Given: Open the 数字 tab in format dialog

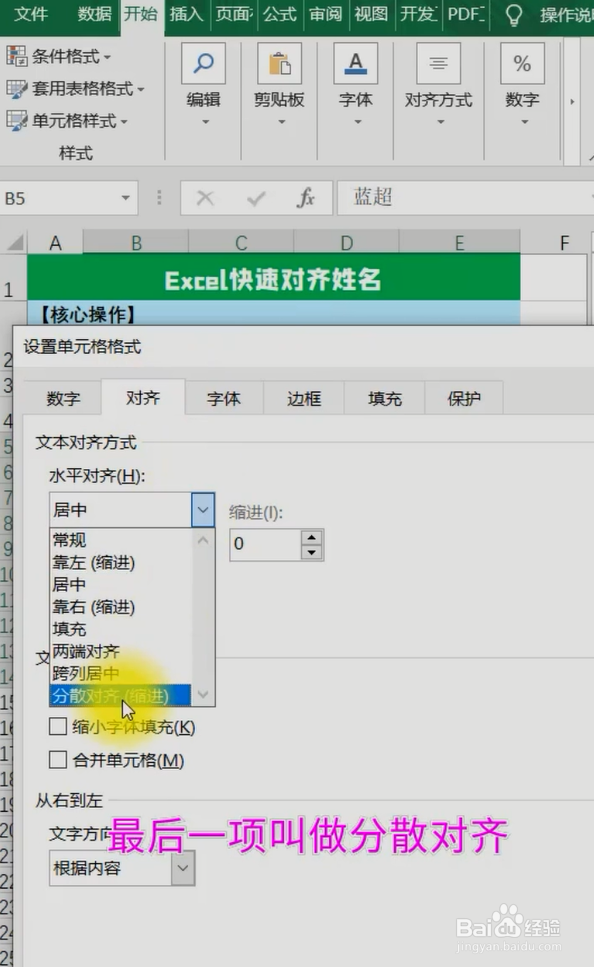Looking at the screenshot, I should (63, 398).
